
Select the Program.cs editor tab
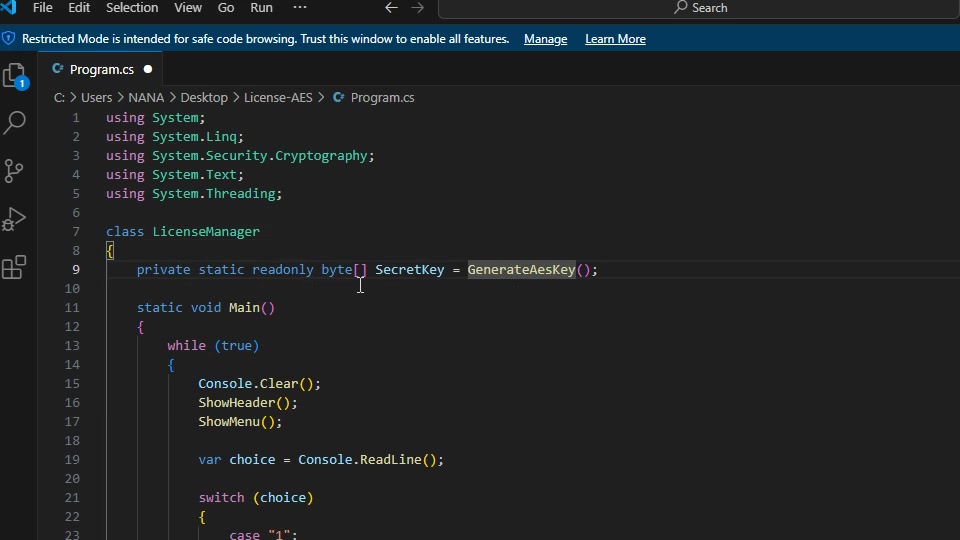[x=101, y=70]
